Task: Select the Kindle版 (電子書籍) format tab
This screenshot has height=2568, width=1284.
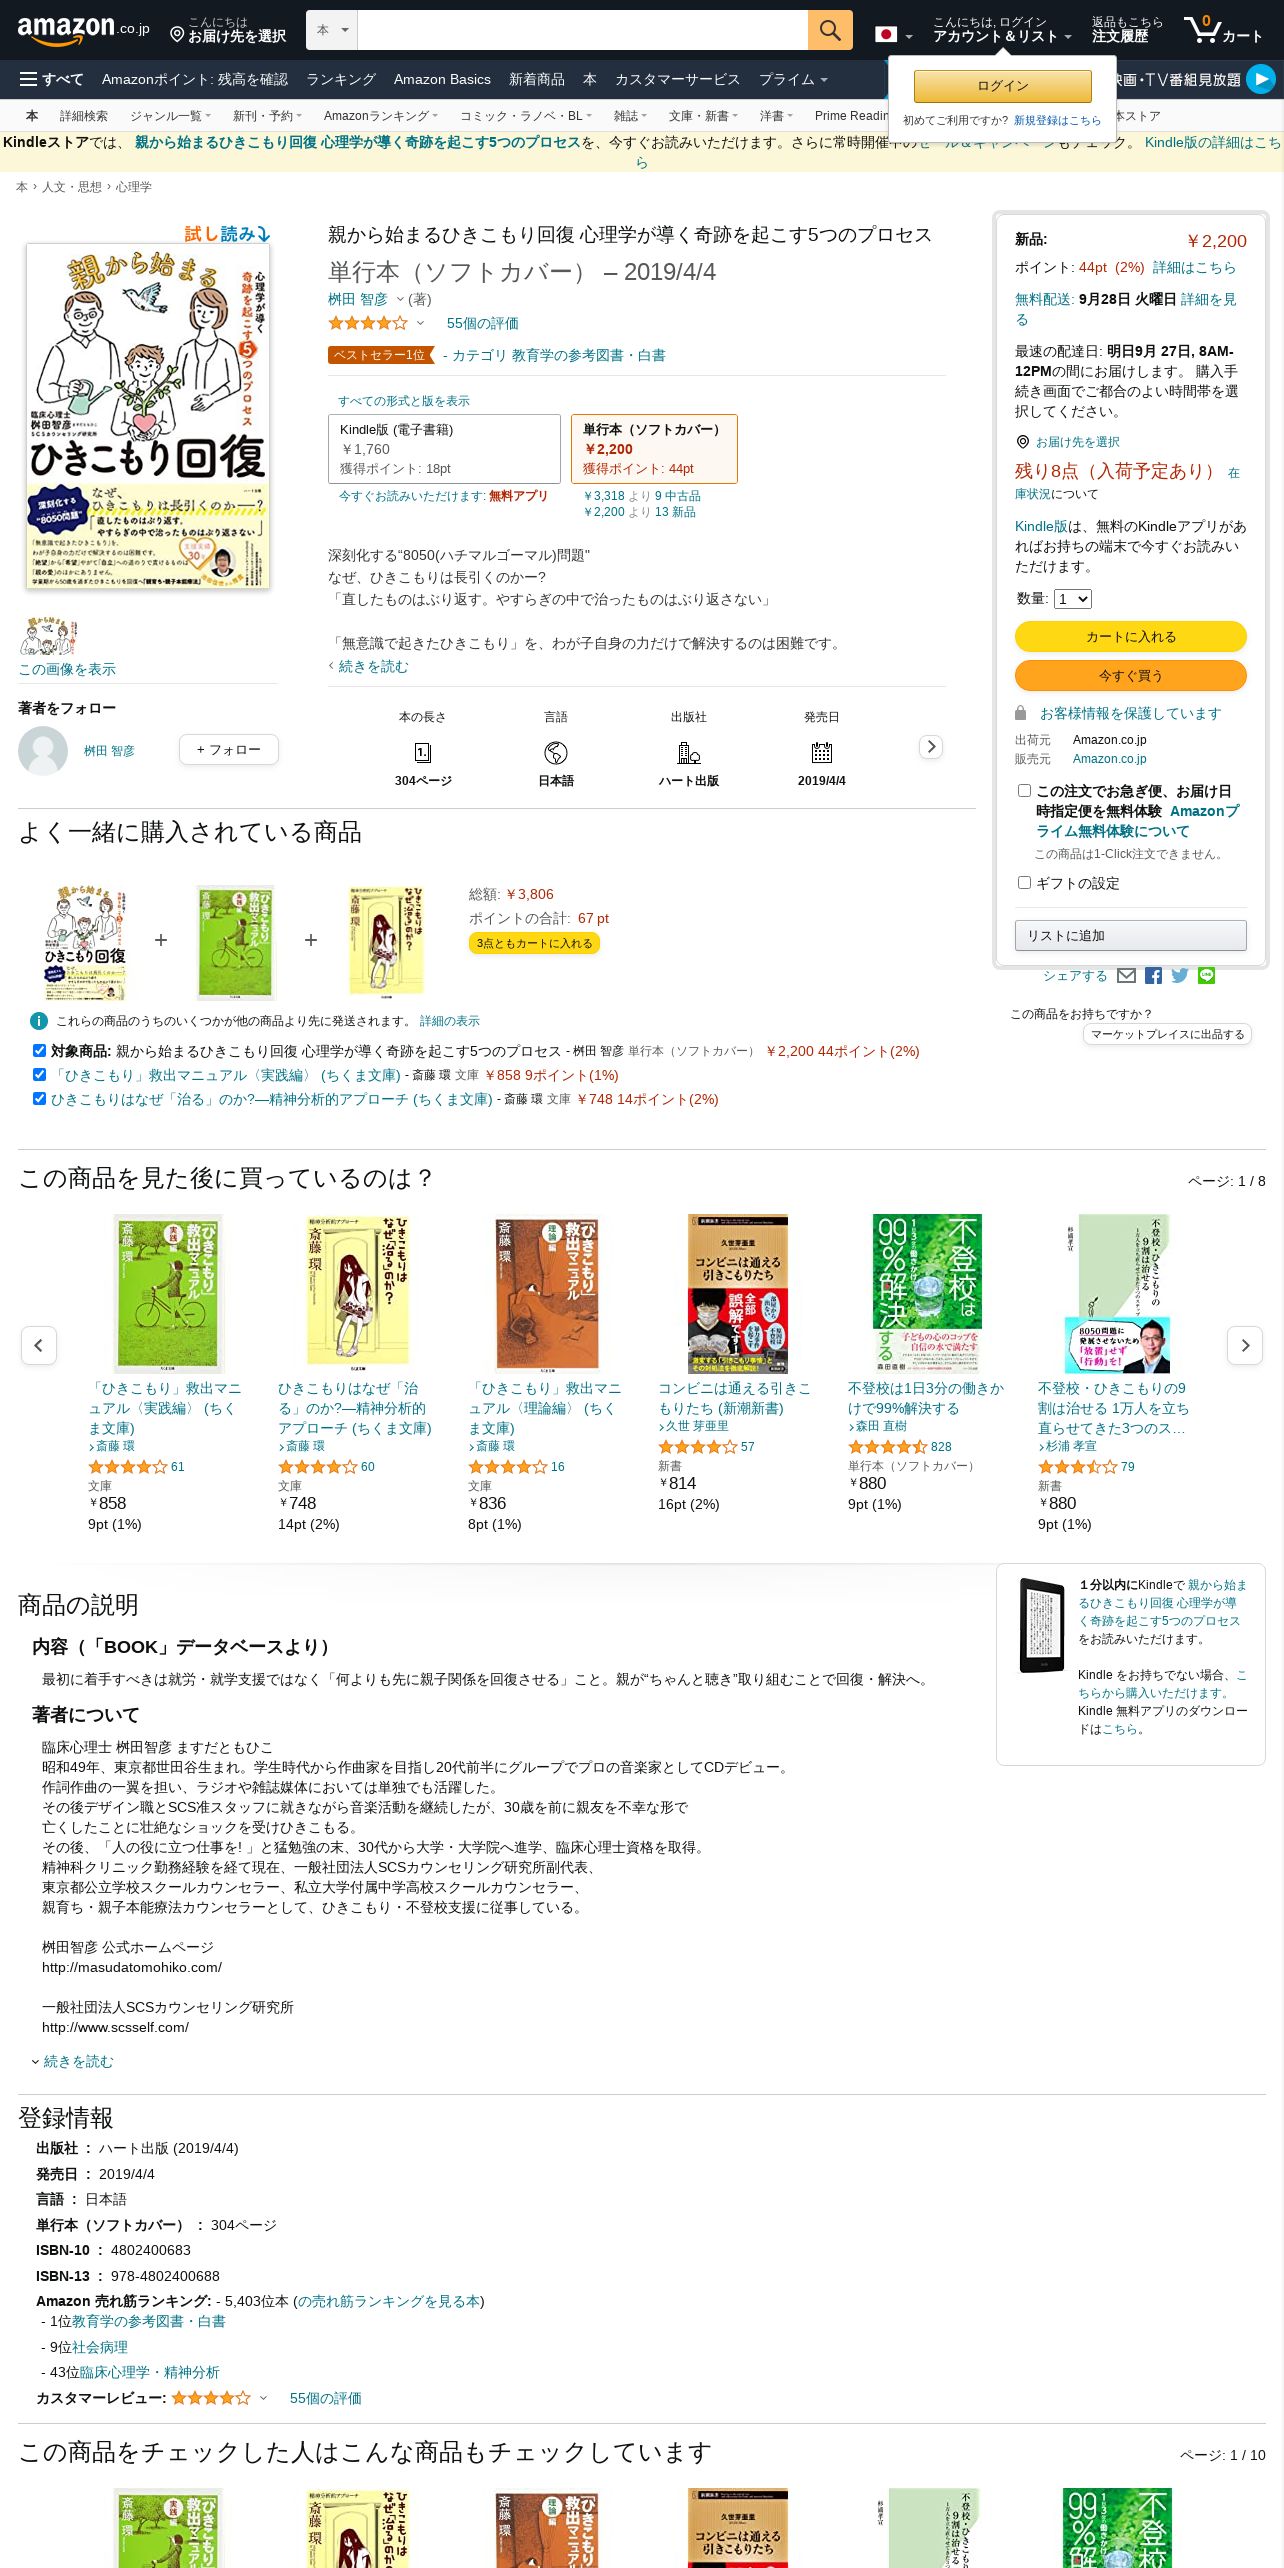Action: (444, 449)
